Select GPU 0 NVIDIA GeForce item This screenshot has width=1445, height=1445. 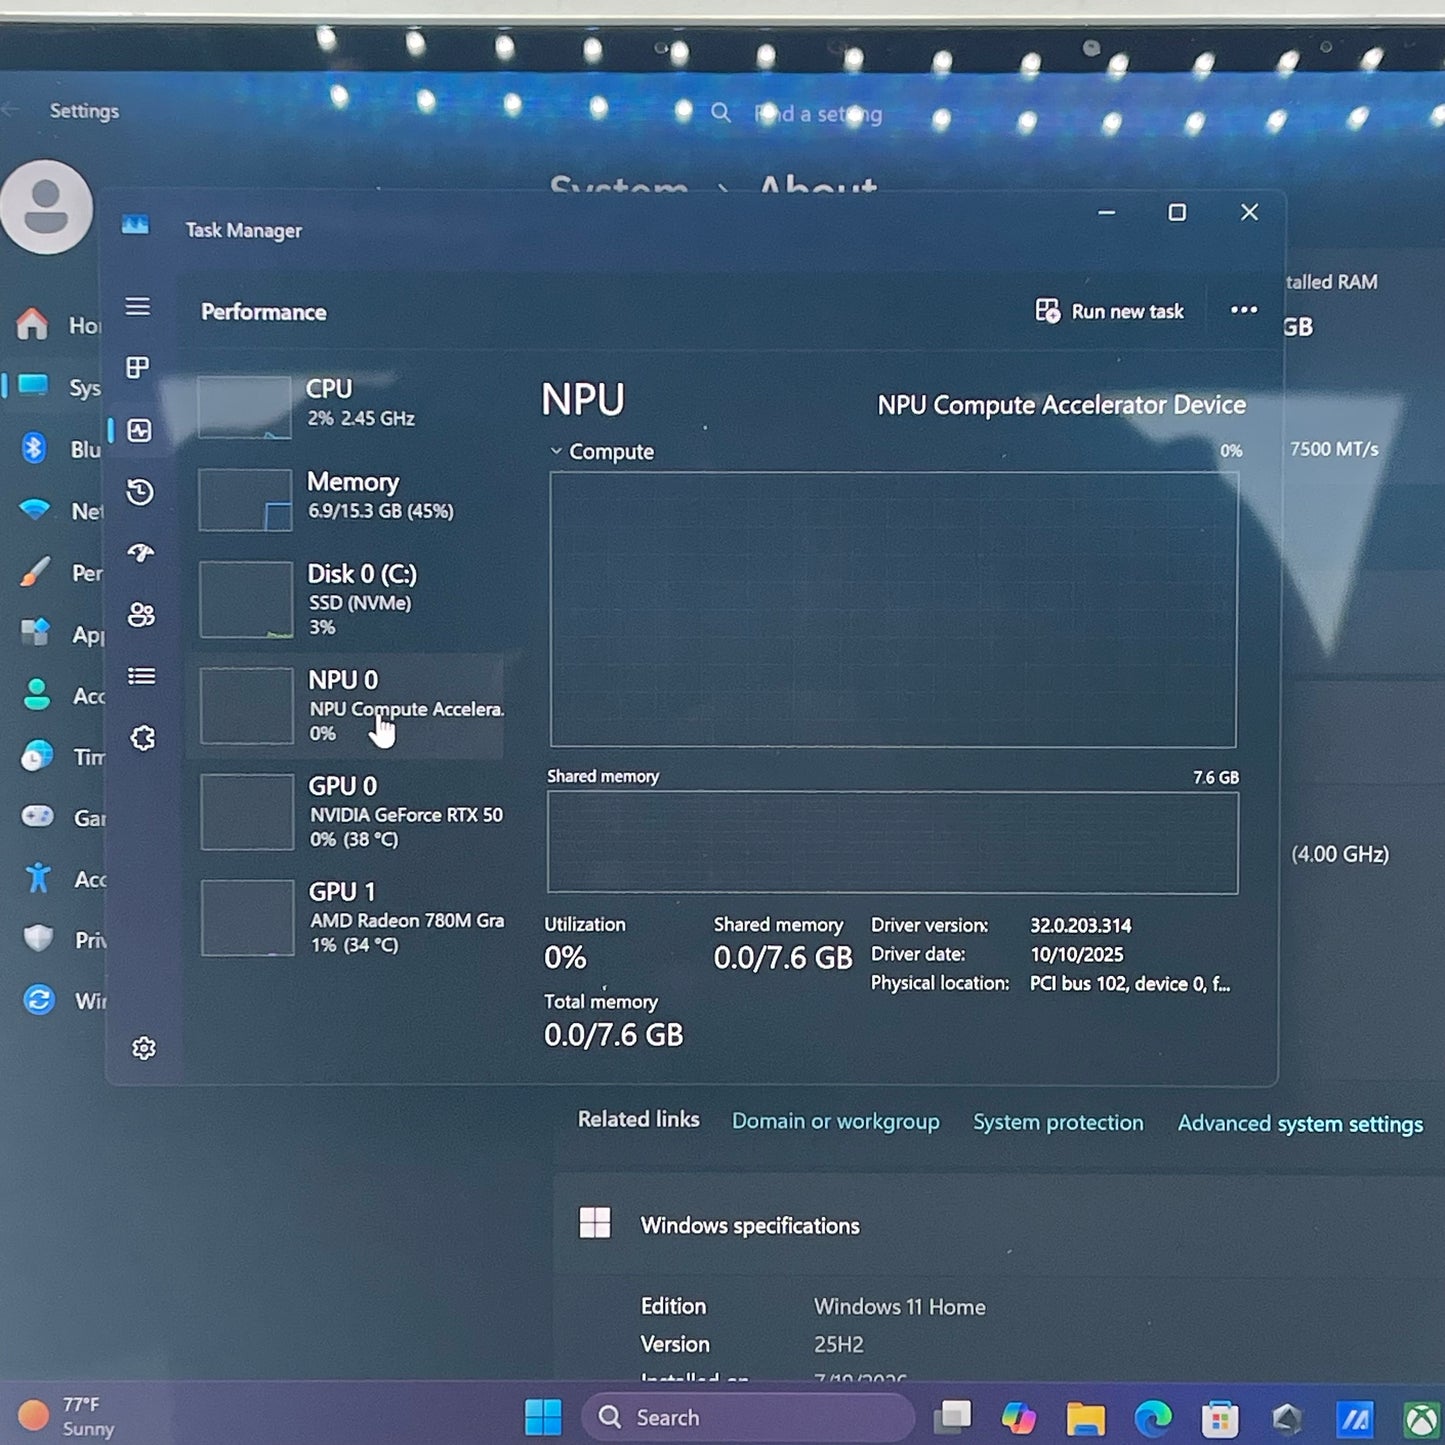pos(350,811)
